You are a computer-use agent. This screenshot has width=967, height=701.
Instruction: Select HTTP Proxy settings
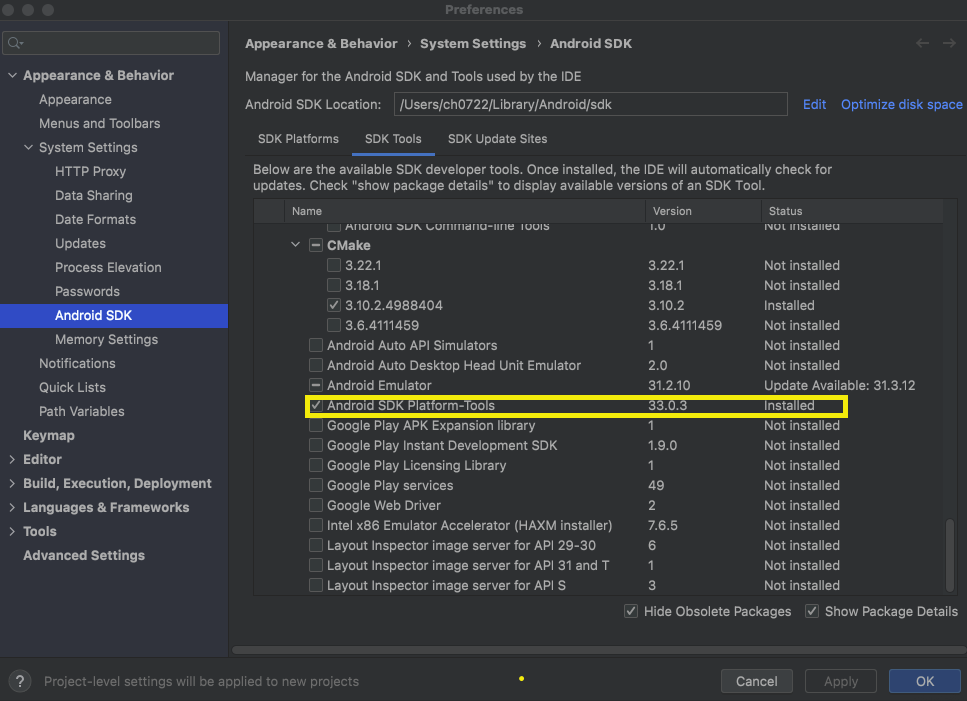[x=90, y=171]
